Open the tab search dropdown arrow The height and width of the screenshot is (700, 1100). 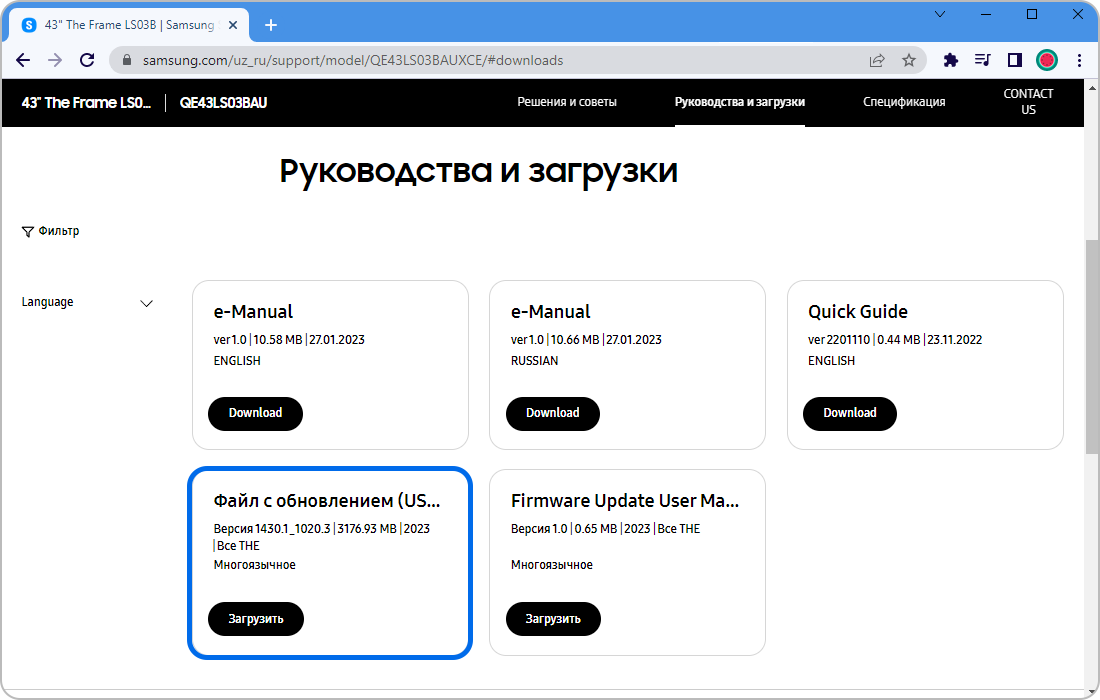[x=940, y=14]
